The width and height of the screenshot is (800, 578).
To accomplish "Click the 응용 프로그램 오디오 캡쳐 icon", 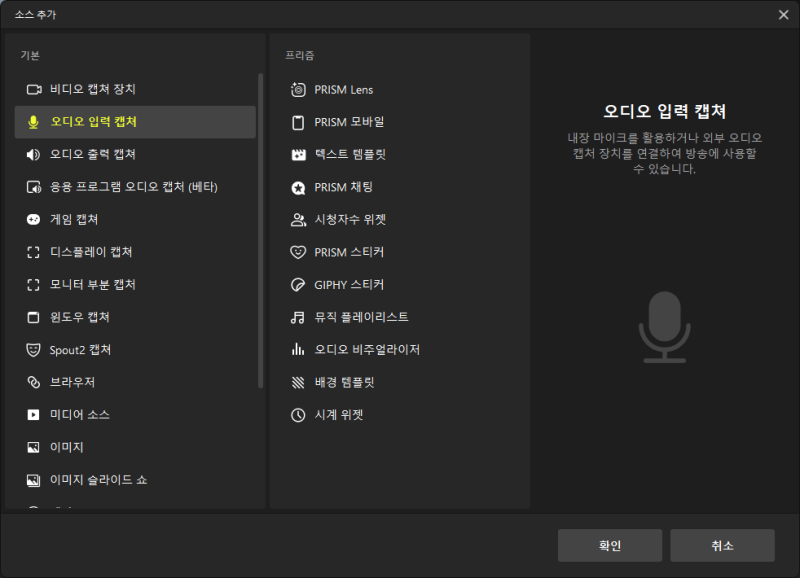I will pyautogui.click(x=34, y=187).
